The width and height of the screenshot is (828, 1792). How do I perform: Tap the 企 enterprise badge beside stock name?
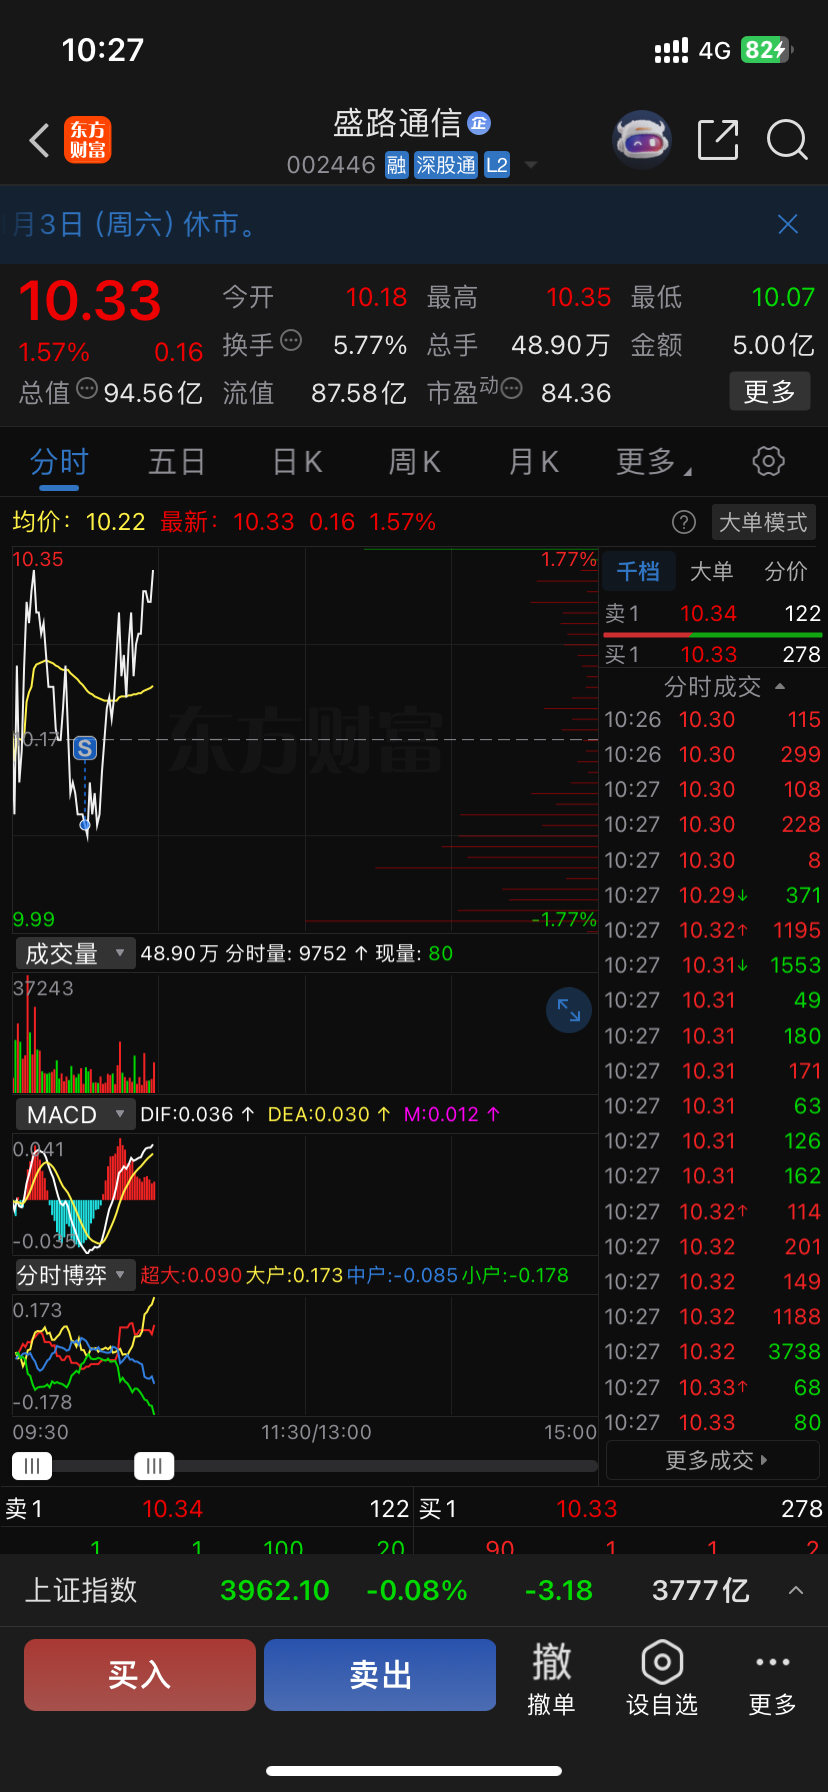479,123
